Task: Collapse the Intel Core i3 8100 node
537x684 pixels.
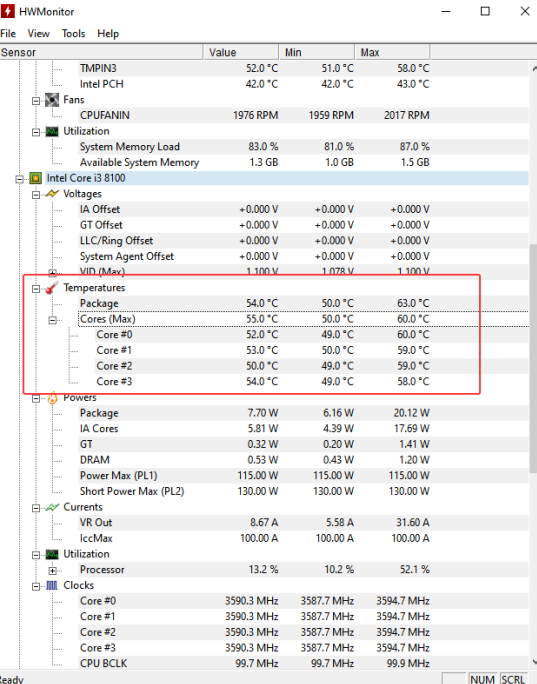Action: point(19,179)
